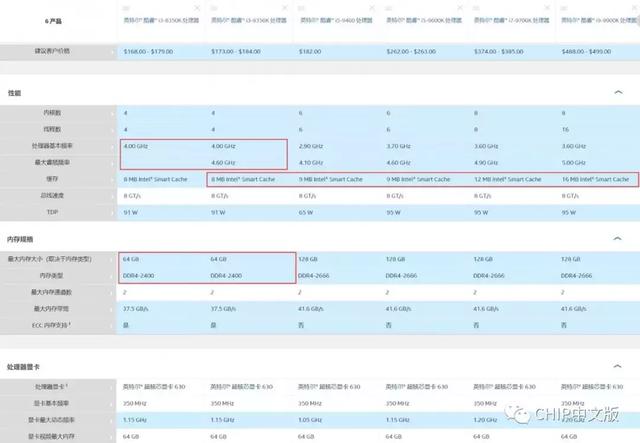Select the 4.10 GHz turbo frequency value
Viewport: 640px width, 443px height.
(311, 163)
